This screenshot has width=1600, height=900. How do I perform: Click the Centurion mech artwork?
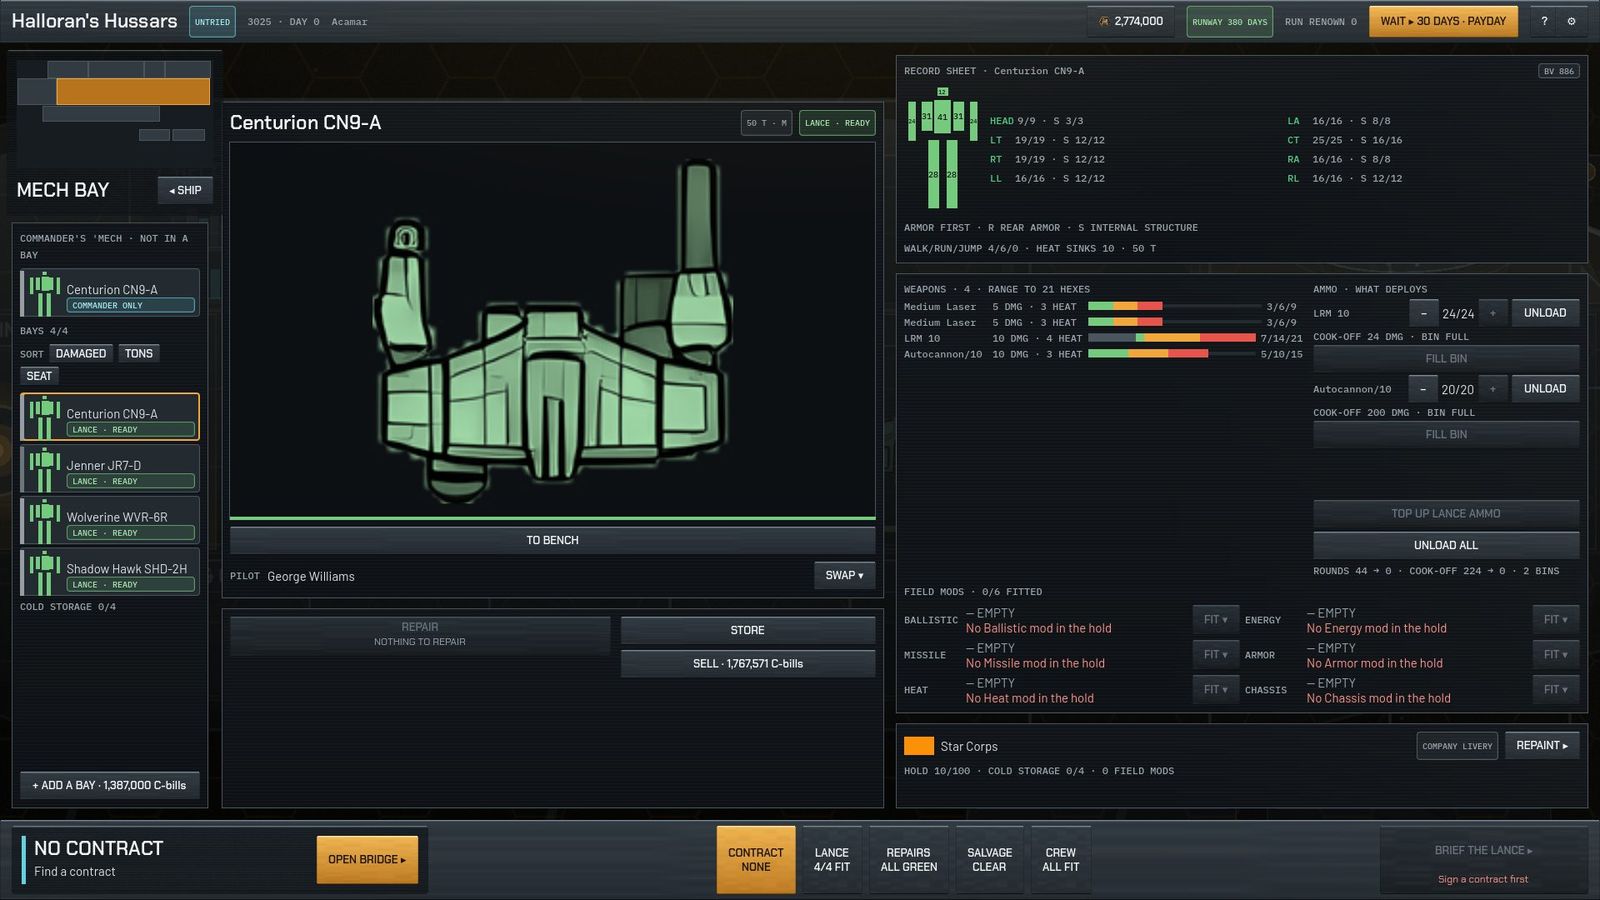click(553, 330)
